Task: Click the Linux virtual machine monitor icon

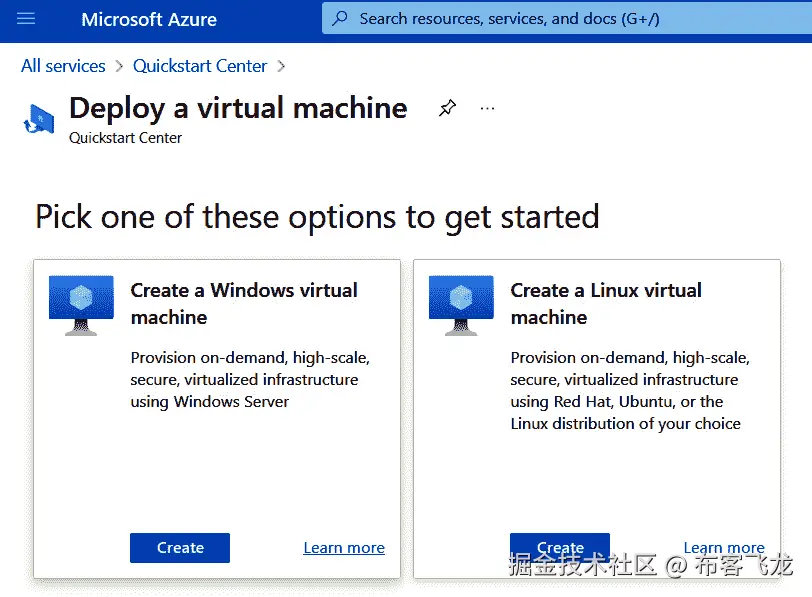Action: [461, 305]
